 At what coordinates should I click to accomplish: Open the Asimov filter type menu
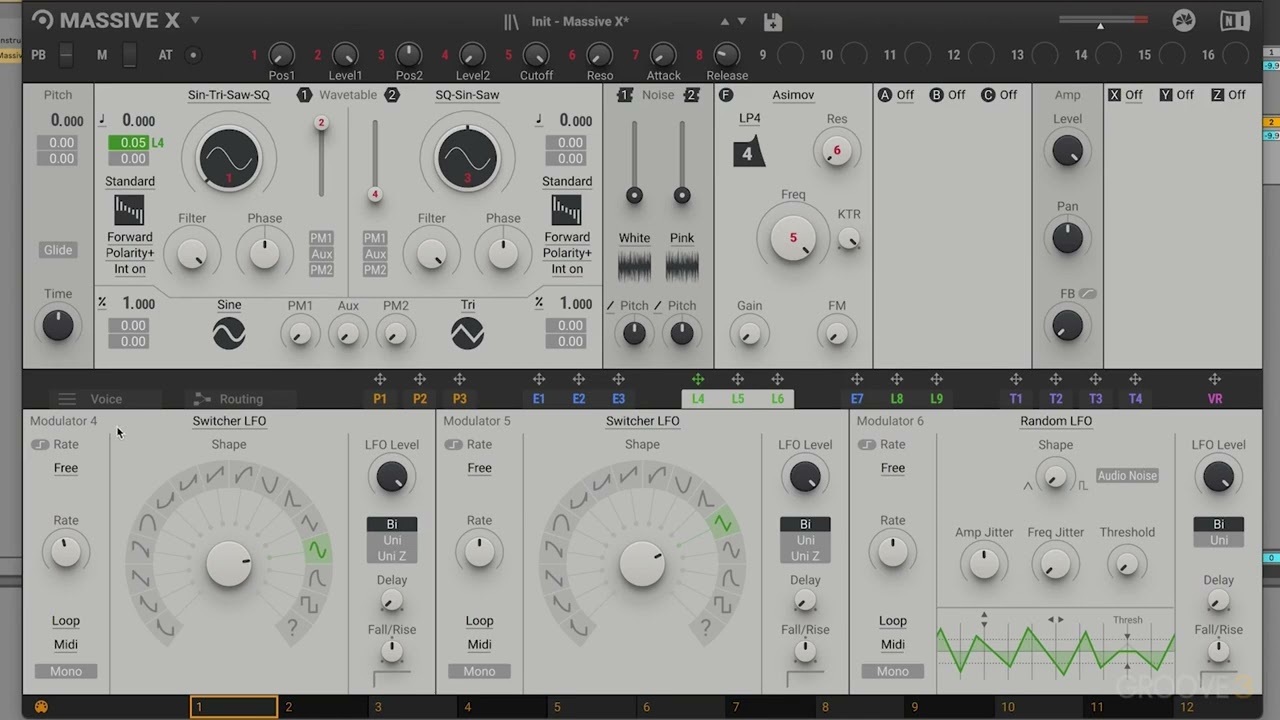point(793,95)
